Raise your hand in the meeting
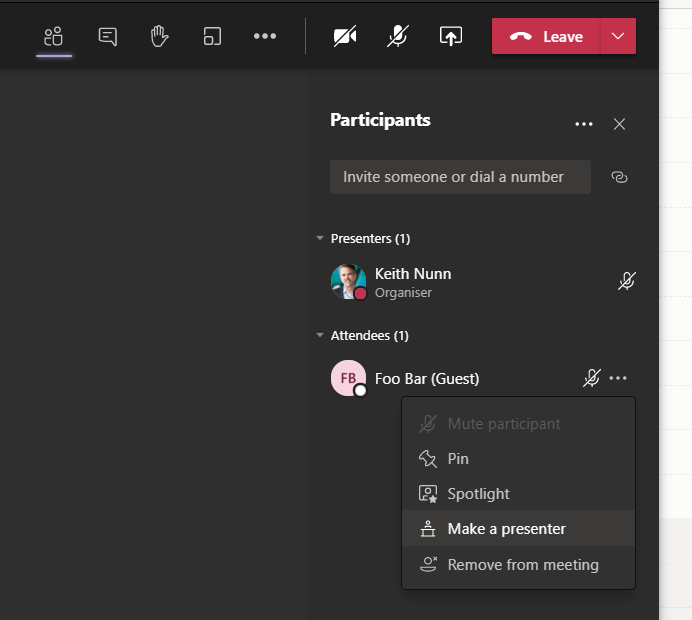 [x=159, y=36]
